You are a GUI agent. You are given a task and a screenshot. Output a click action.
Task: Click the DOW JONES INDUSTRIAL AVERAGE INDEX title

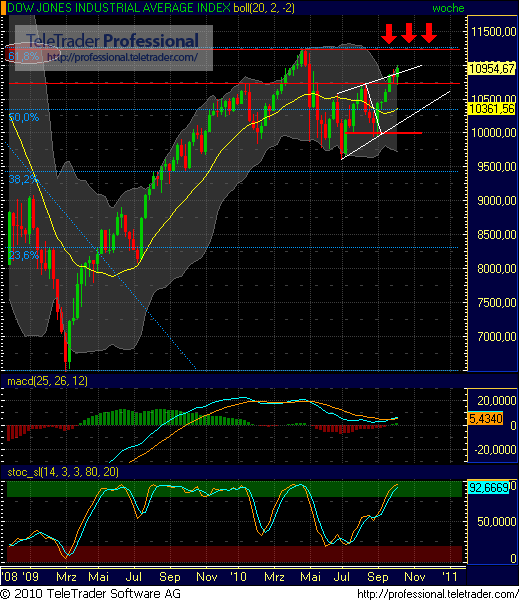(x=119, y=8)
